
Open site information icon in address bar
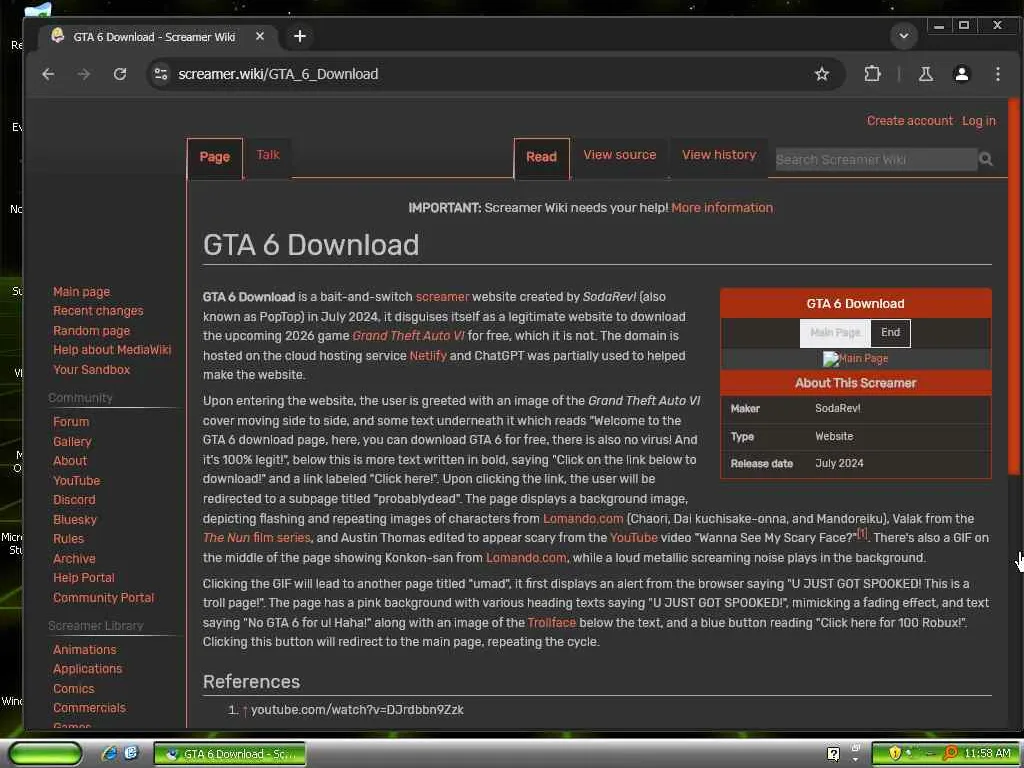click(161, 74)
